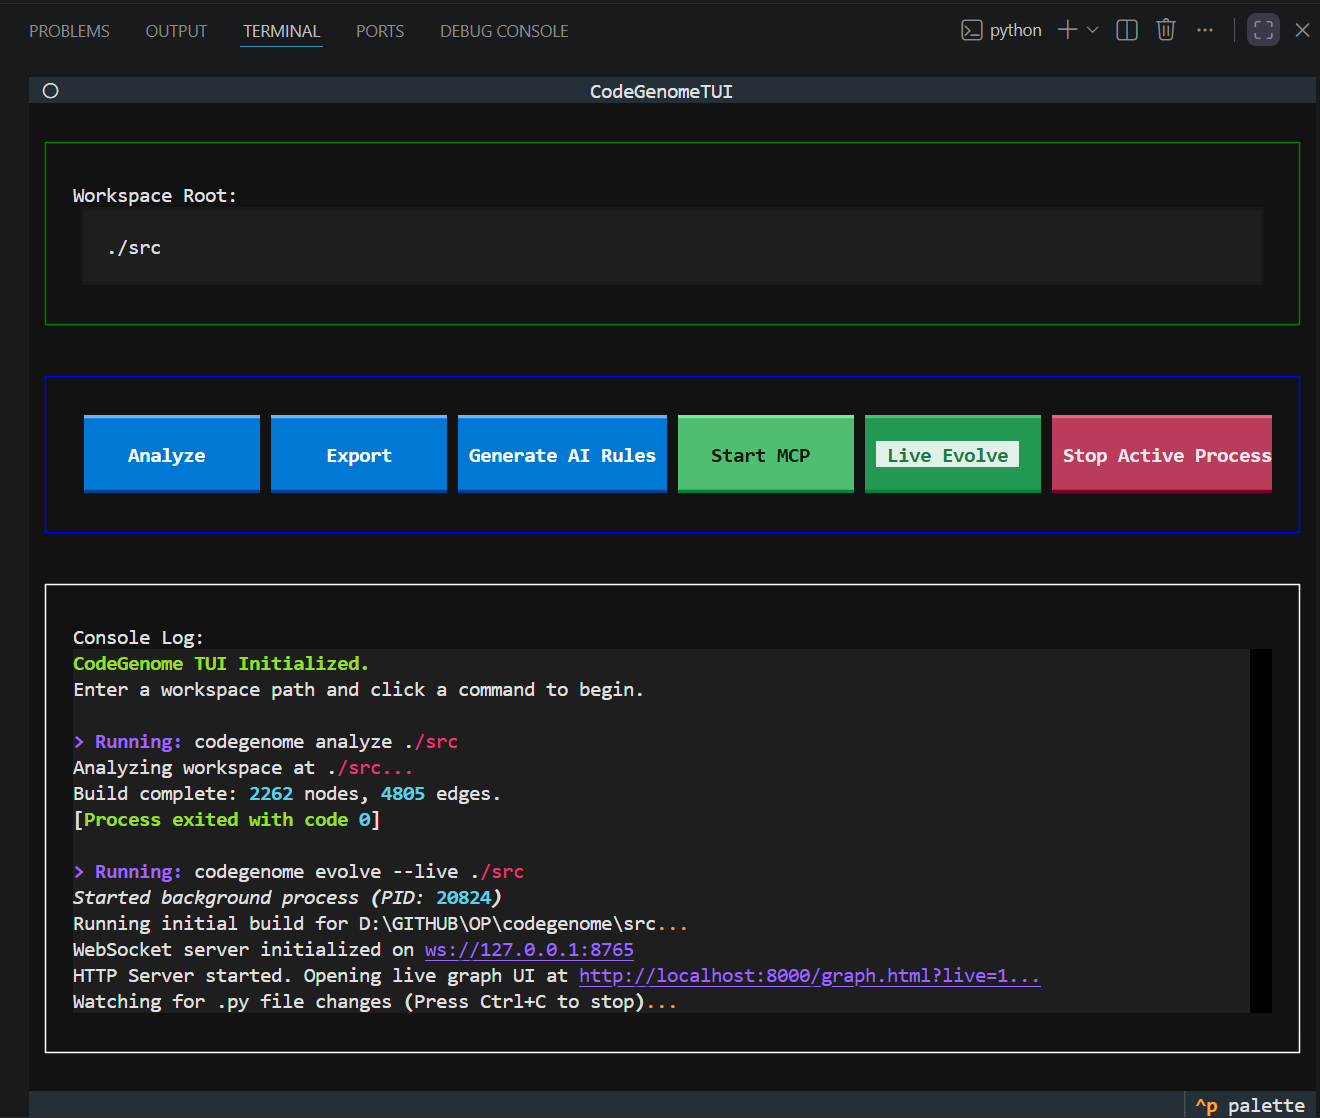Open the ws://127.0.0.1:8765 link
This screenshot has width=1320, height=1118.
[x=529, y=949]
